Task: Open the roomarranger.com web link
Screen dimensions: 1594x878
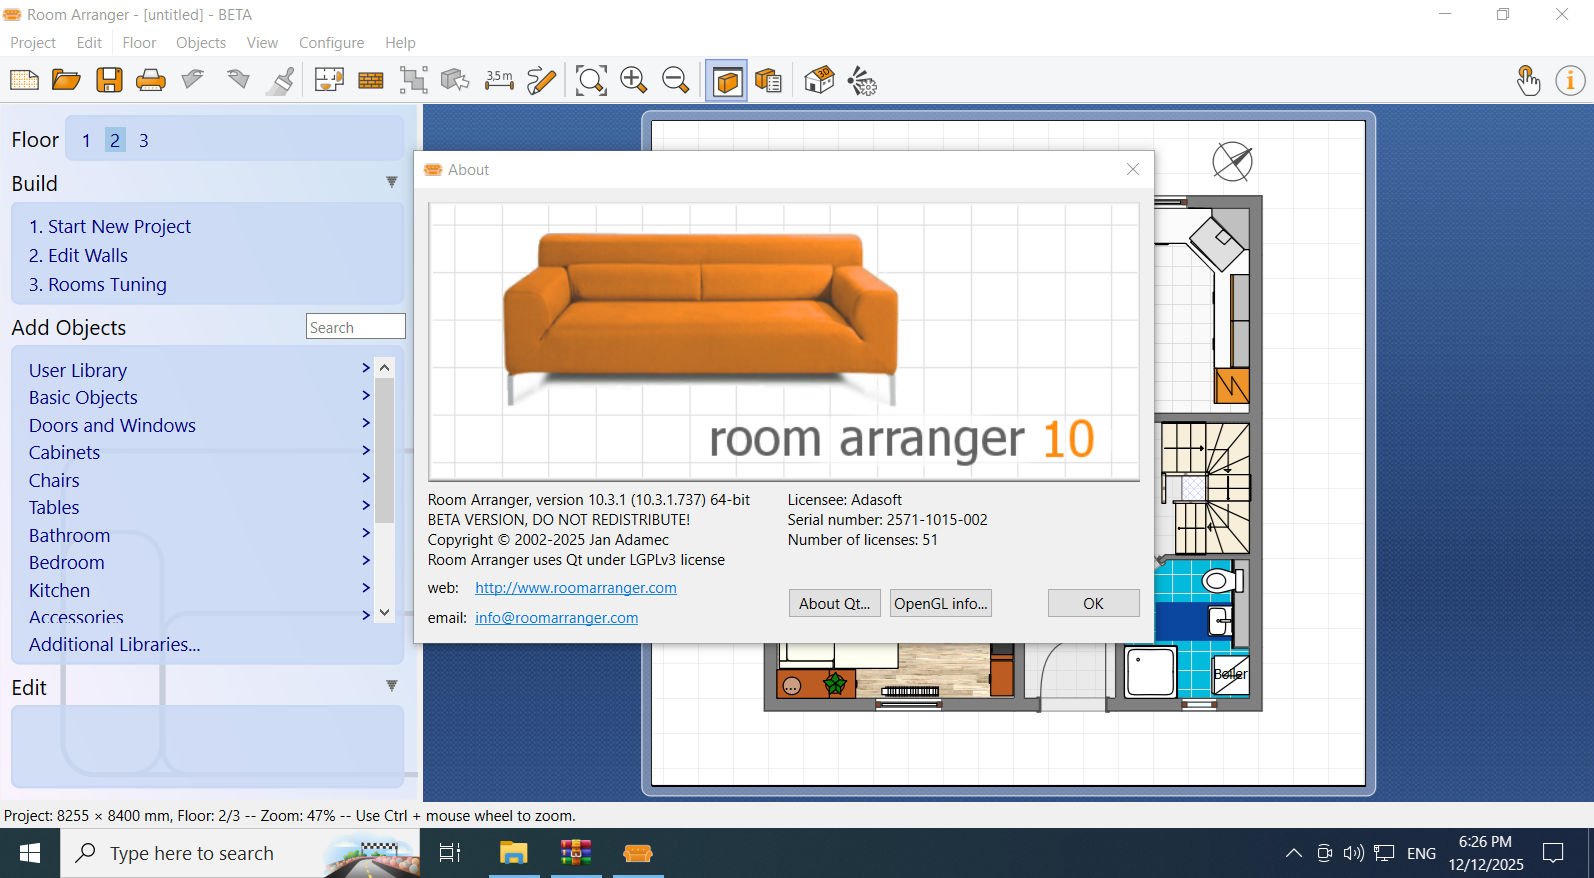Action: 575,588
